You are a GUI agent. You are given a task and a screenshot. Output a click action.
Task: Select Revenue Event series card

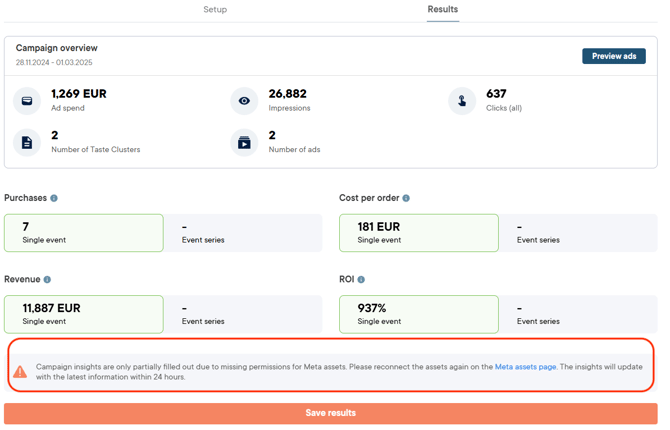(x=243, y=314)
